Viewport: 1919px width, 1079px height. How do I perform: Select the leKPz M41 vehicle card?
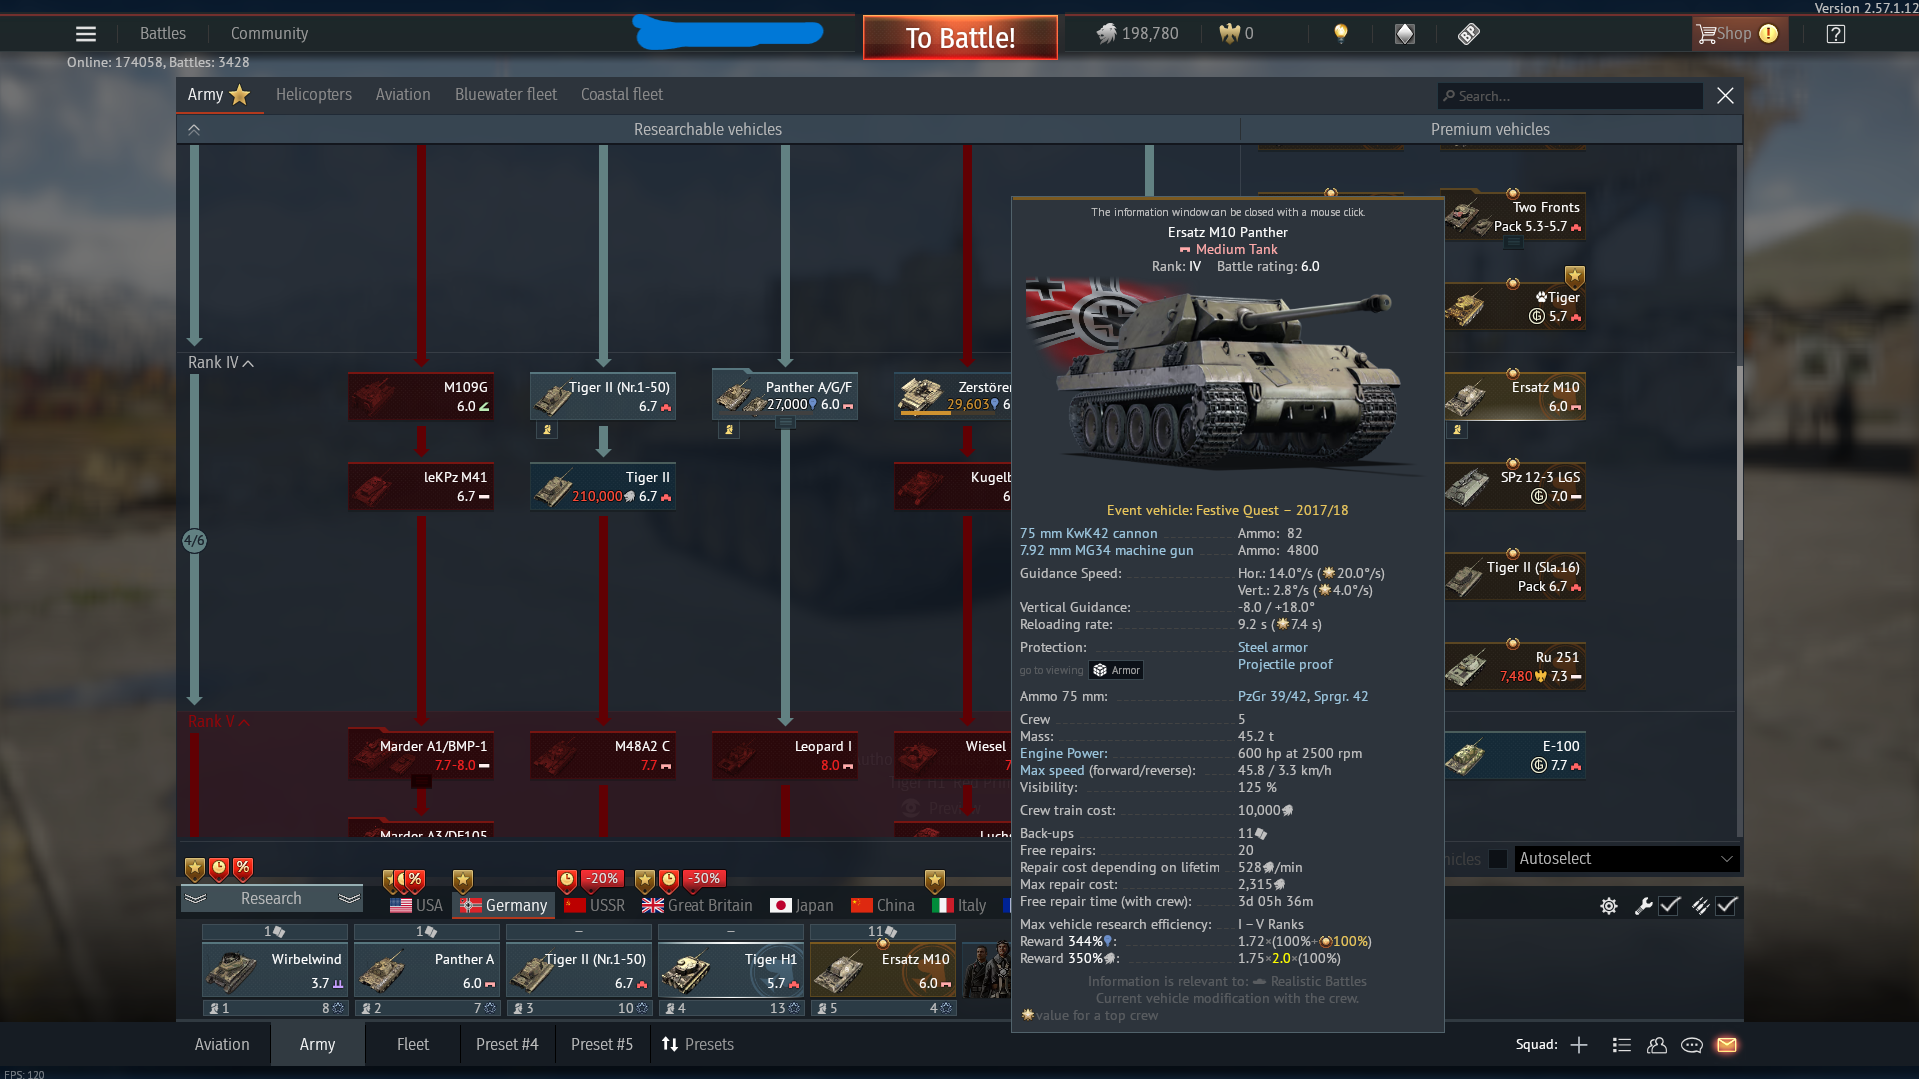421,487
